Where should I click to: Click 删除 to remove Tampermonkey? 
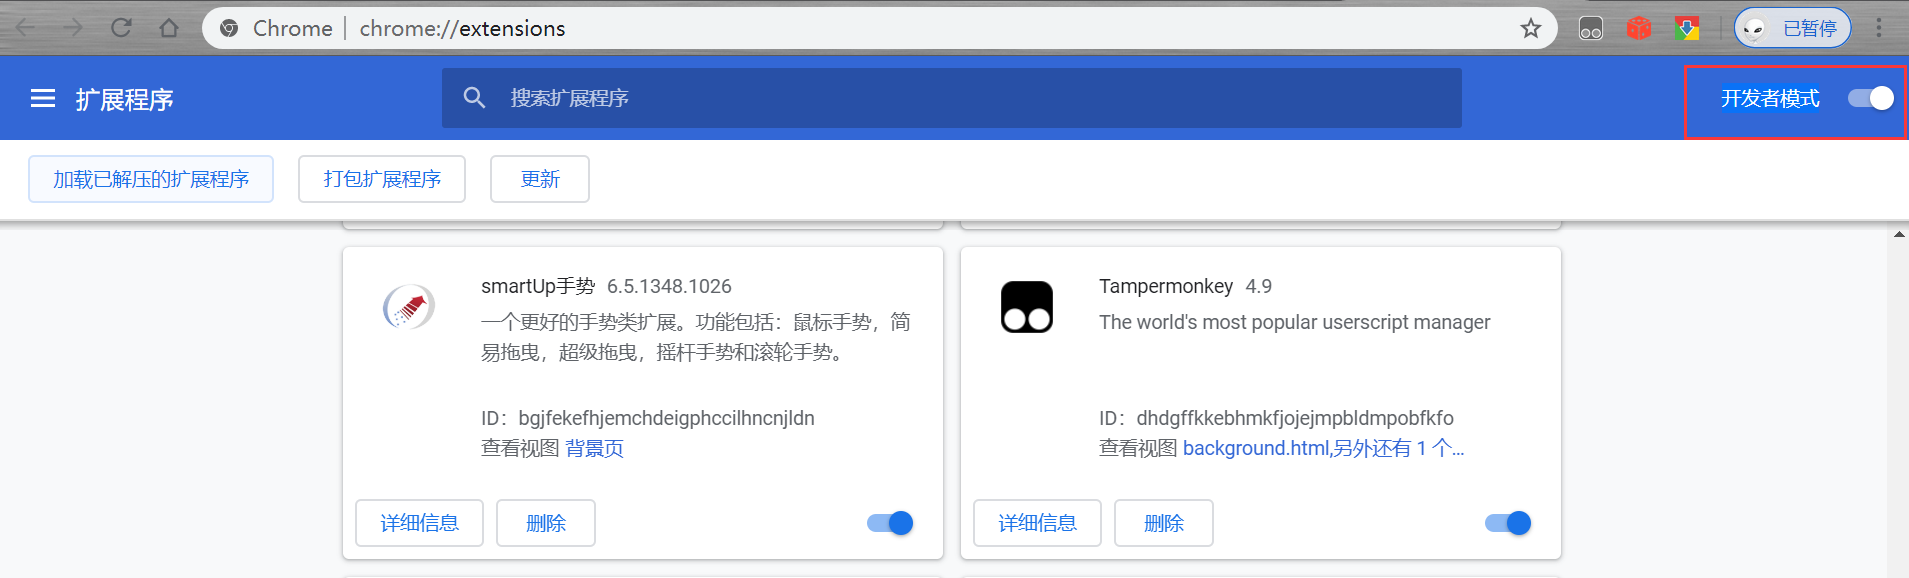(x=1164, y=523)
